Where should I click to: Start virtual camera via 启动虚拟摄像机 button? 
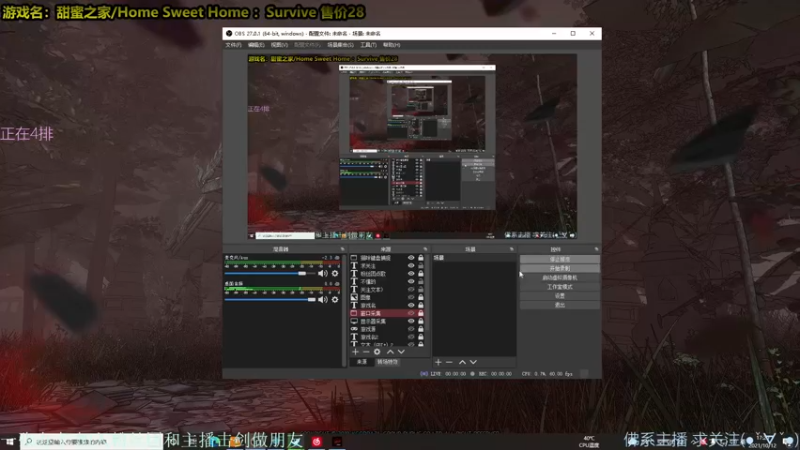(x=560, y=278)
